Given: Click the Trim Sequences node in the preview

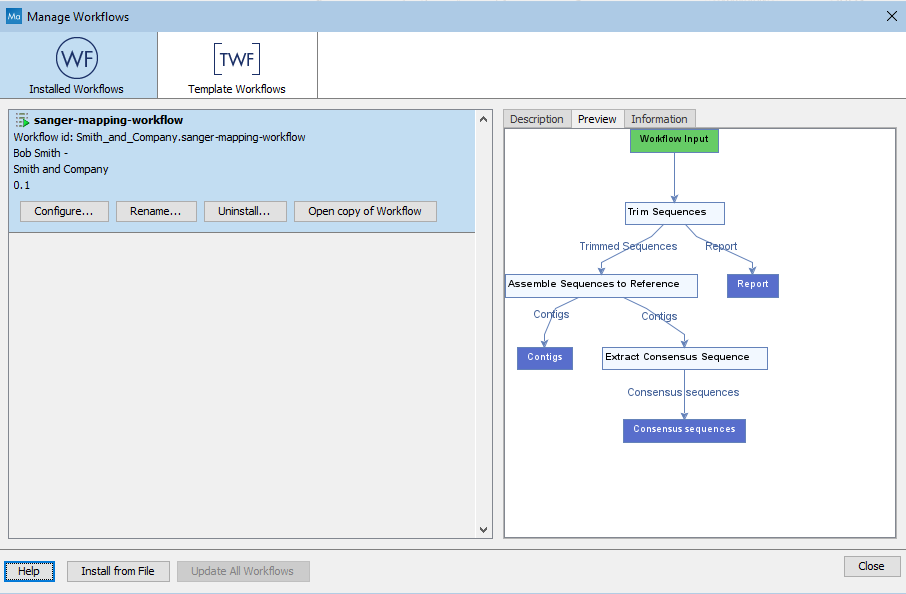Looking at the screenshot, I should pos(674,212).
